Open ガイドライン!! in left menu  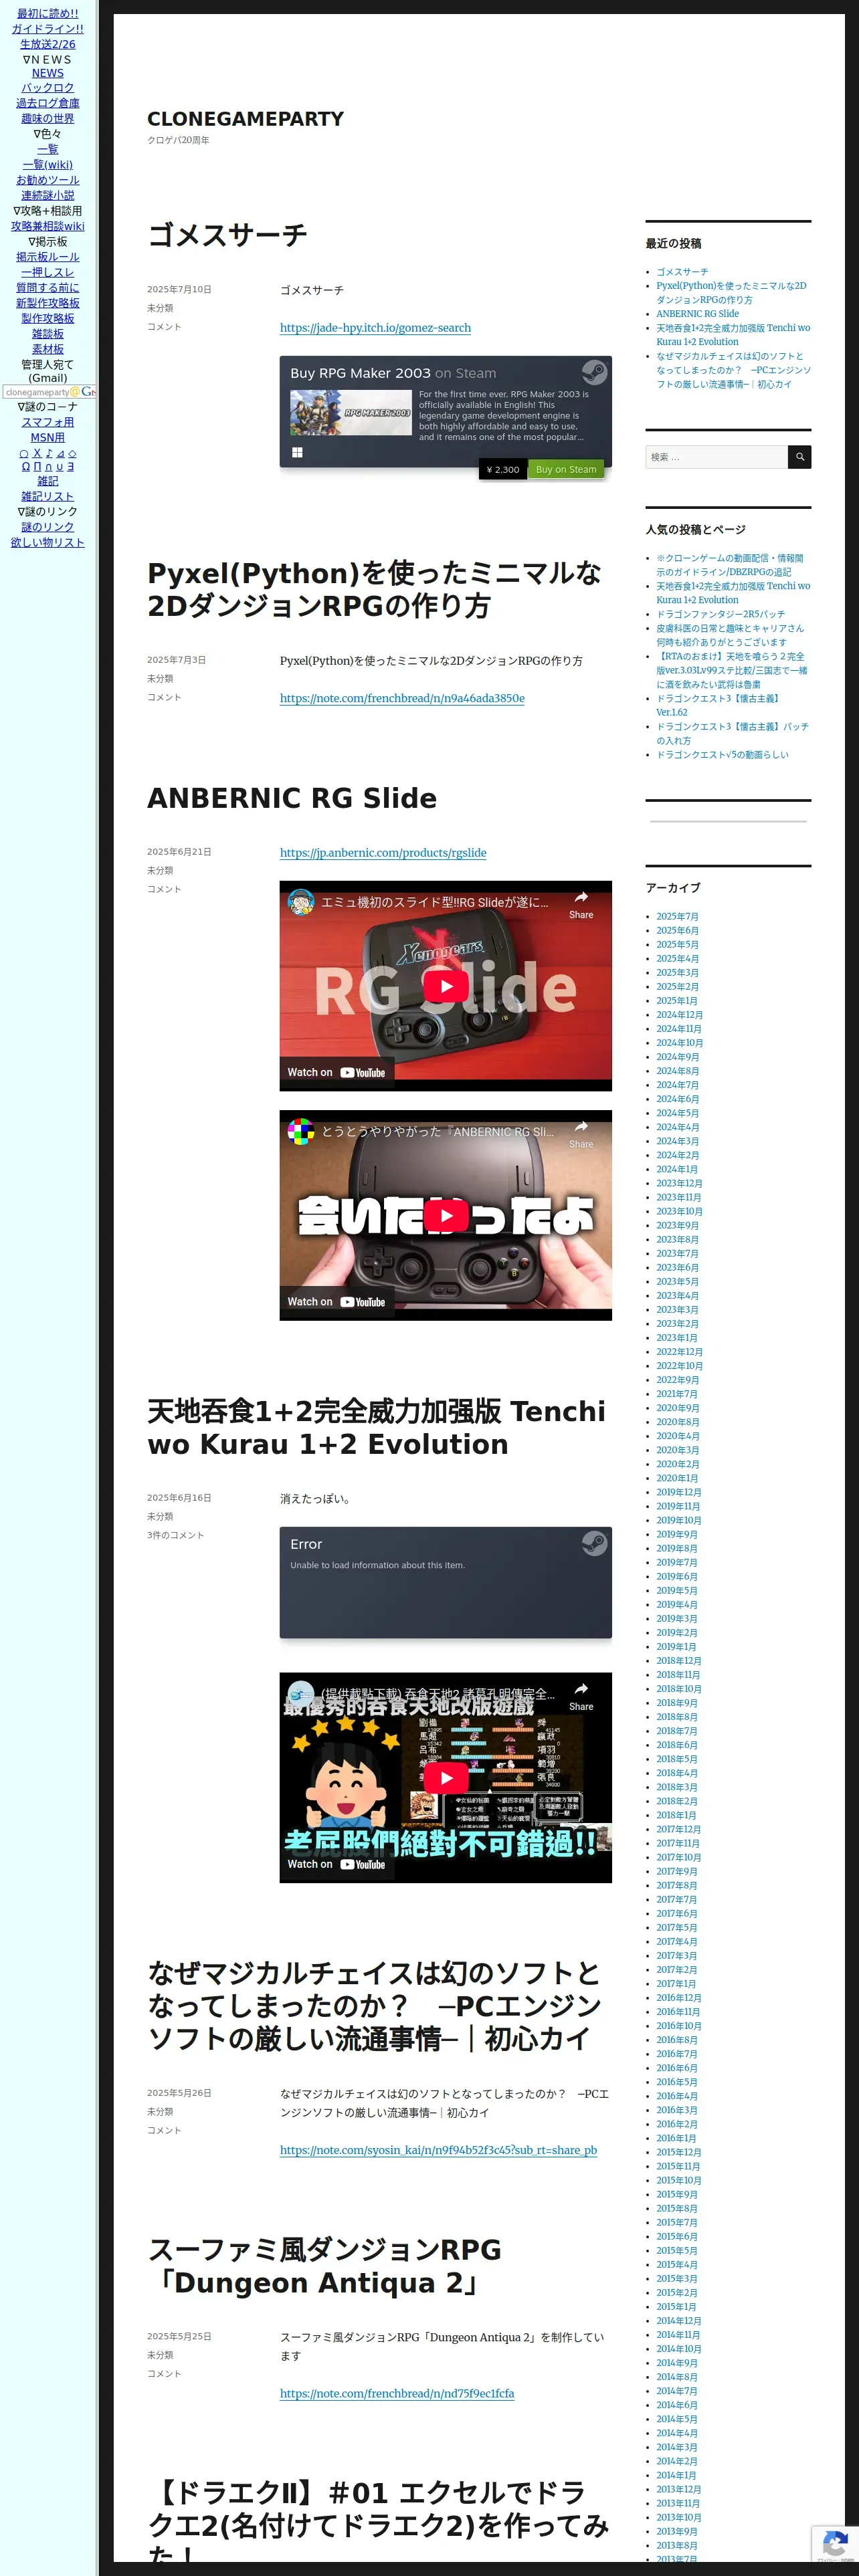click(48, 29)
